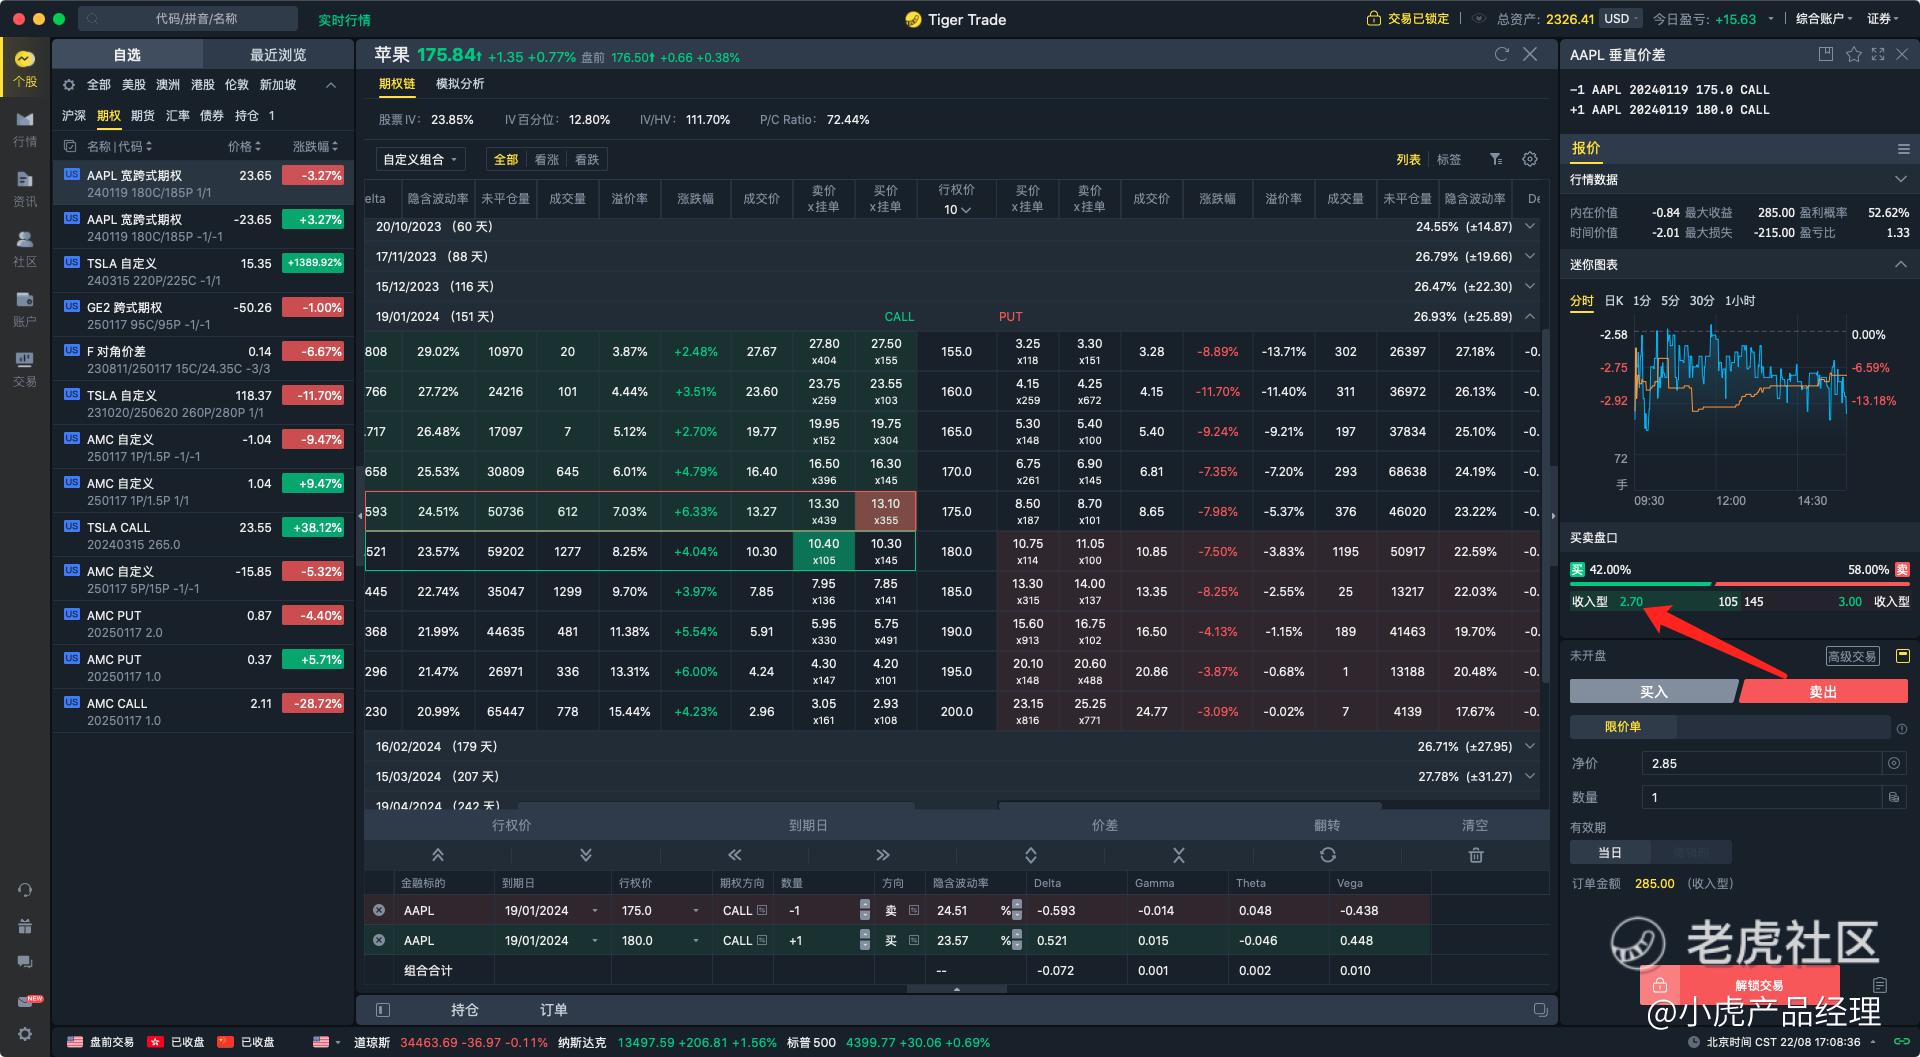Viewport: 1920px width, 1057px height.
Task: Click the option chain filter icon
Action: click(1496, 159)
